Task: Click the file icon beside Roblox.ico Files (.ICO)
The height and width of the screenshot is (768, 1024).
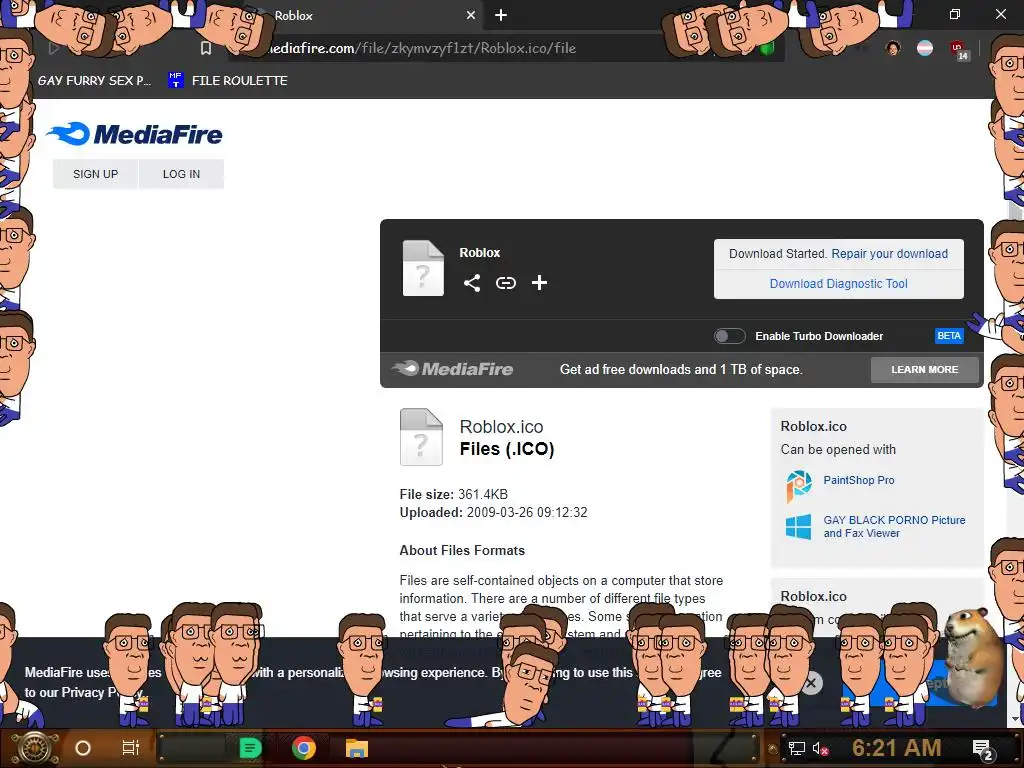Action: tap(421, 437)
